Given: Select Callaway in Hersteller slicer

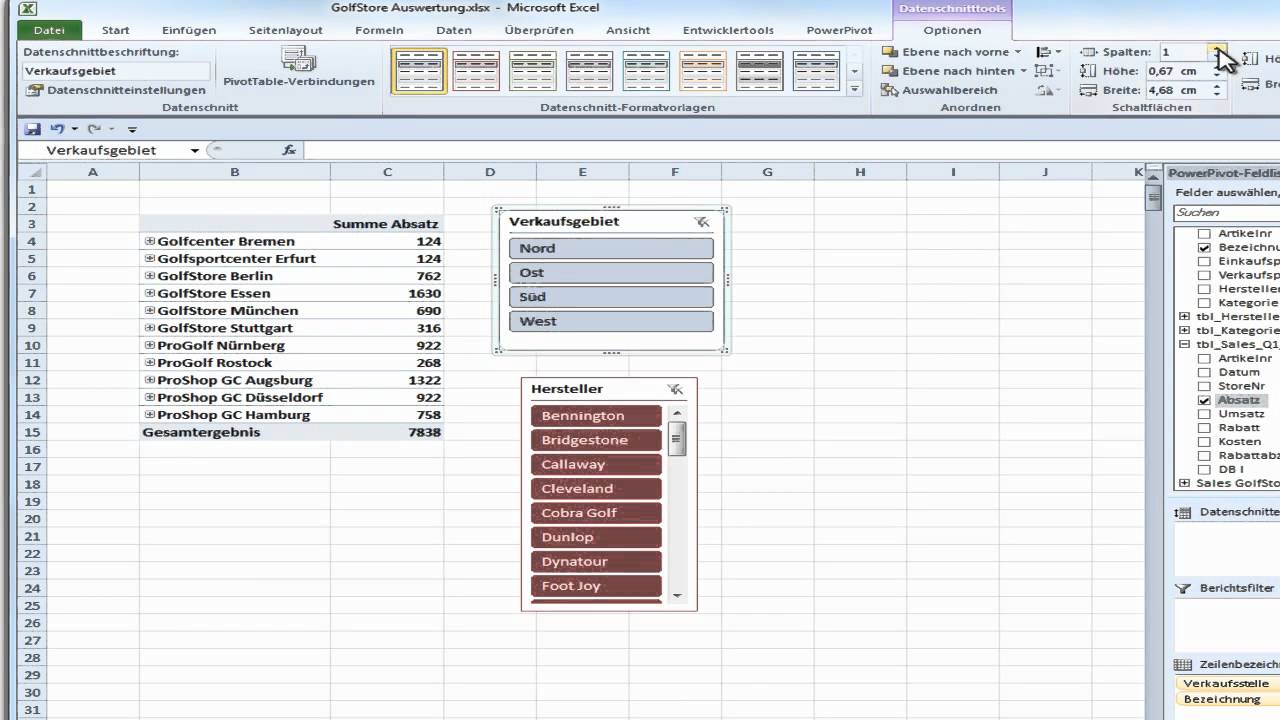Looking at the screenshot, I should coord(596,464).
